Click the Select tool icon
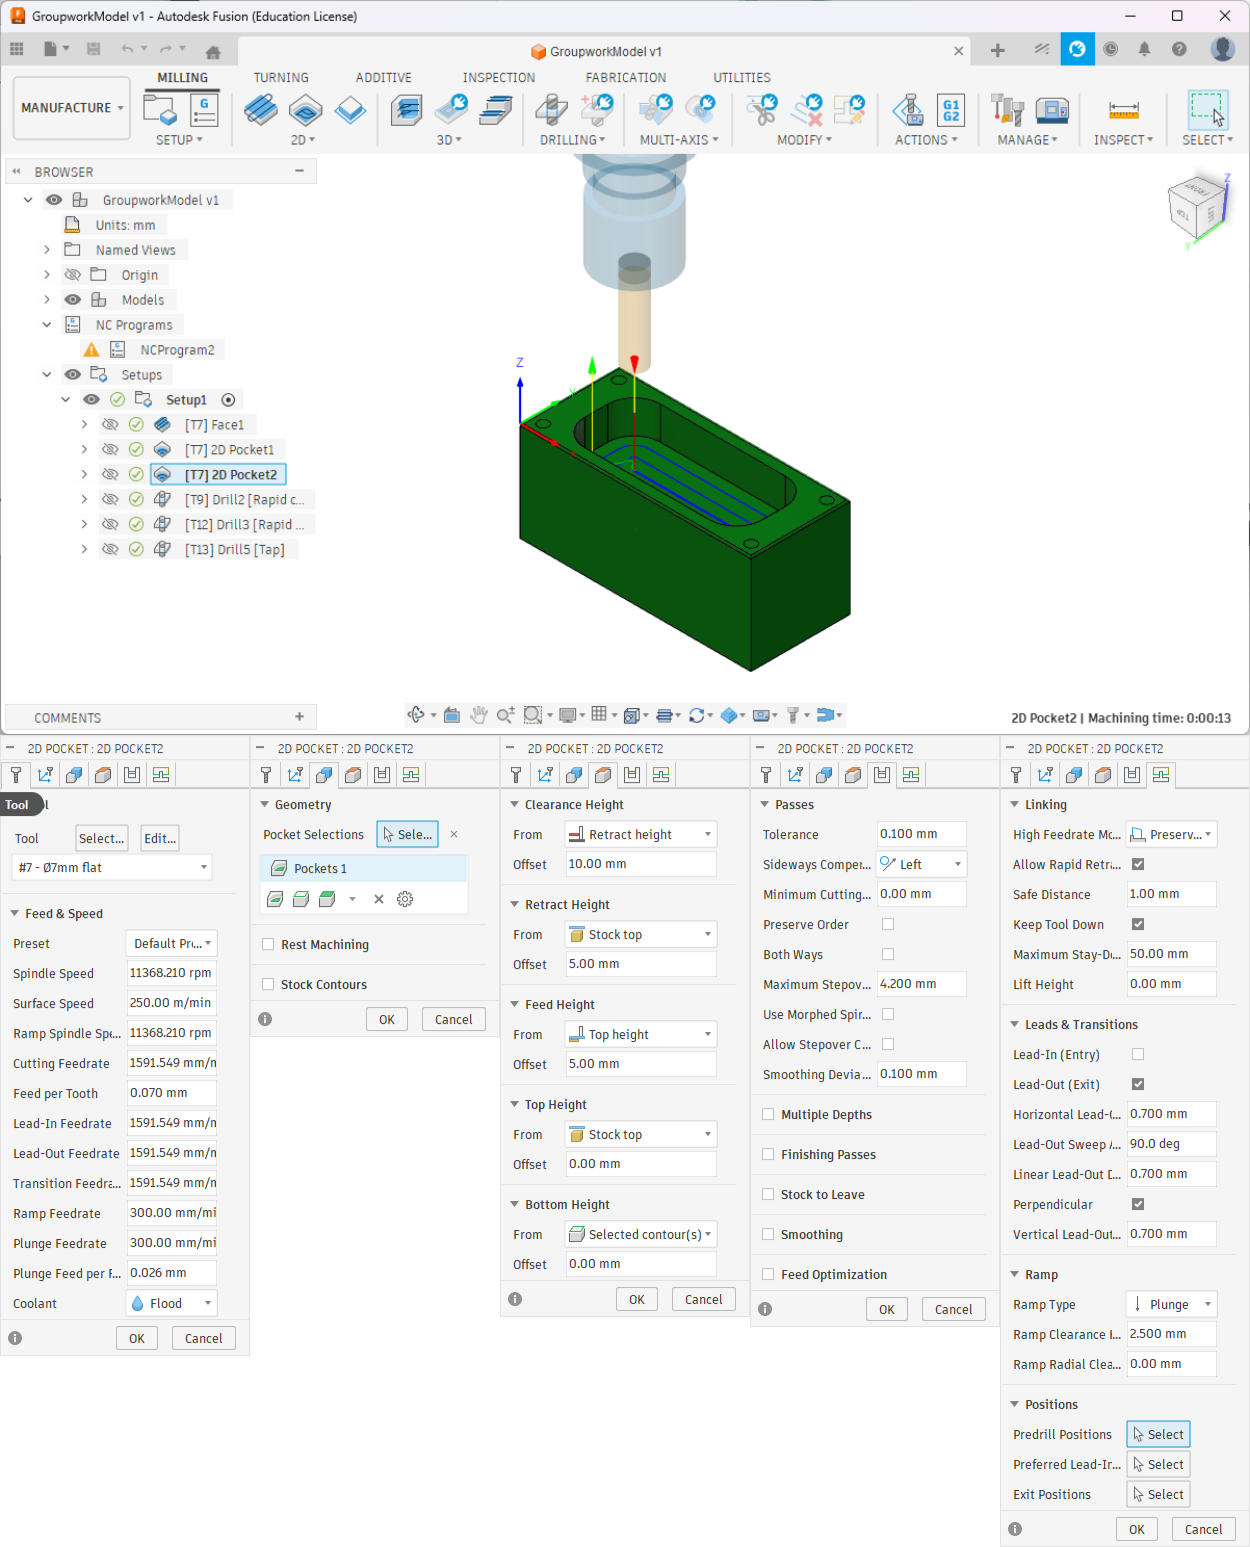Screen dimensions: 1250x1547 click(1207, 109)
